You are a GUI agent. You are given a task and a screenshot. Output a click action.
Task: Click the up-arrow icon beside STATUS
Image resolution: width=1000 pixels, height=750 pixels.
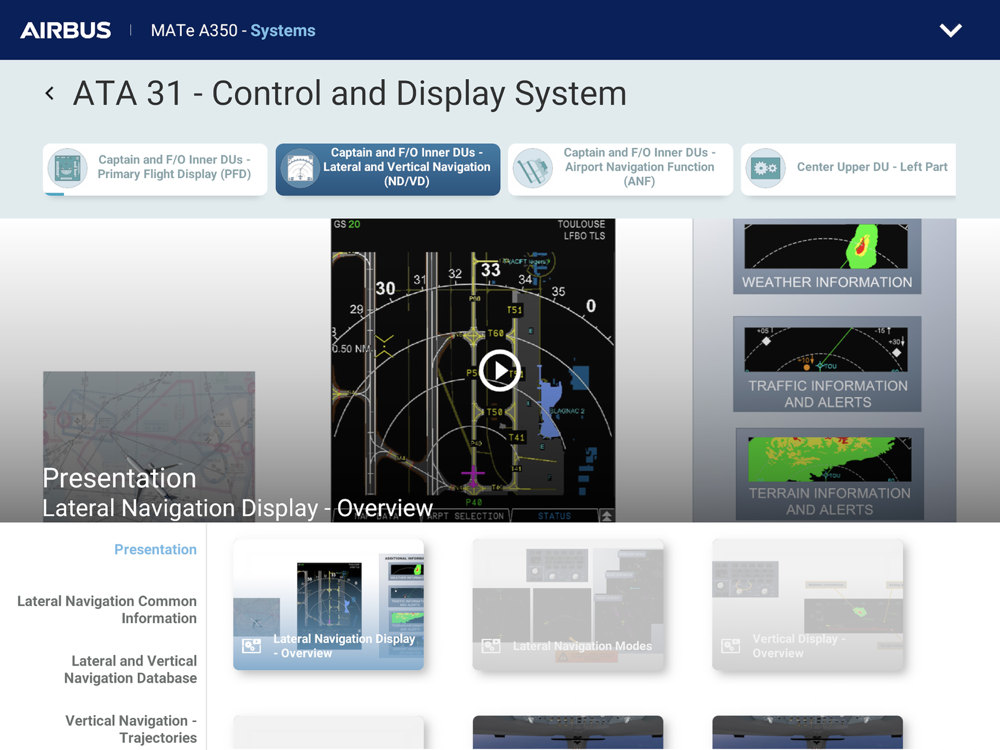[x=607, y=515]
